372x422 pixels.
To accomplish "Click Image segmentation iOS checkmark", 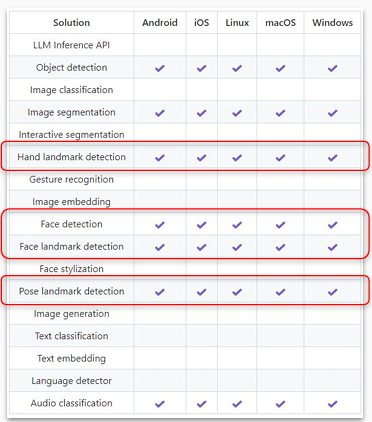I will point(201,113).
